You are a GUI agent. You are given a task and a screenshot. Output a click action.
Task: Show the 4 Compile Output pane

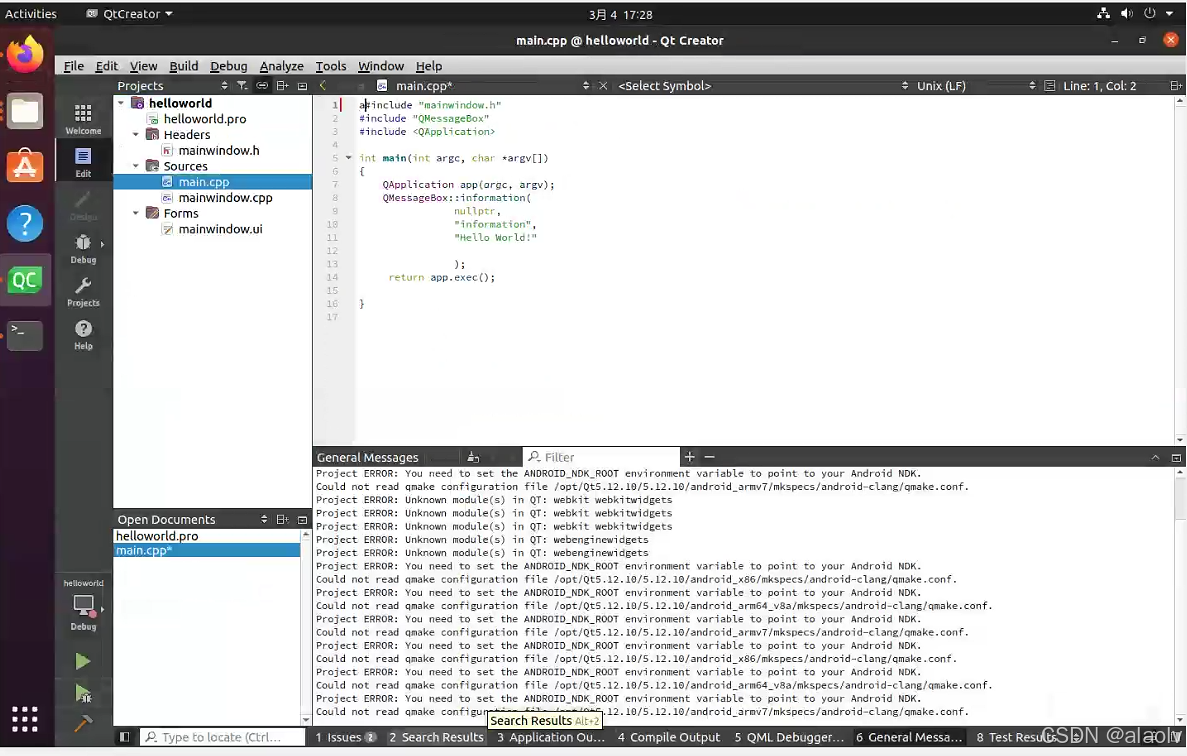(x=668, y=736)
